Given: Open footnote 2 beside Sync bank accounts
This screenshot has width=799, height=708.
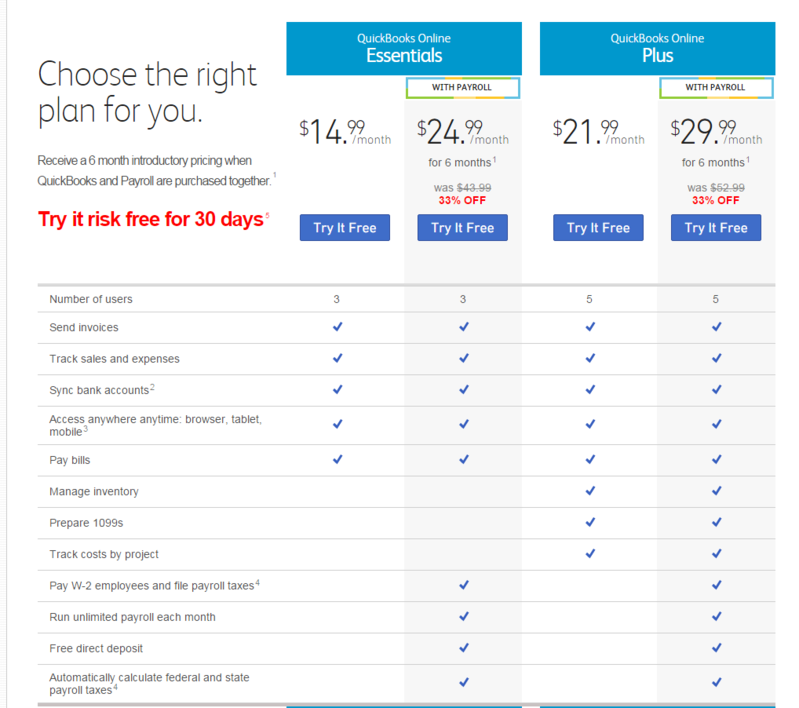Looking at the screenshot, I should point(153,386).
